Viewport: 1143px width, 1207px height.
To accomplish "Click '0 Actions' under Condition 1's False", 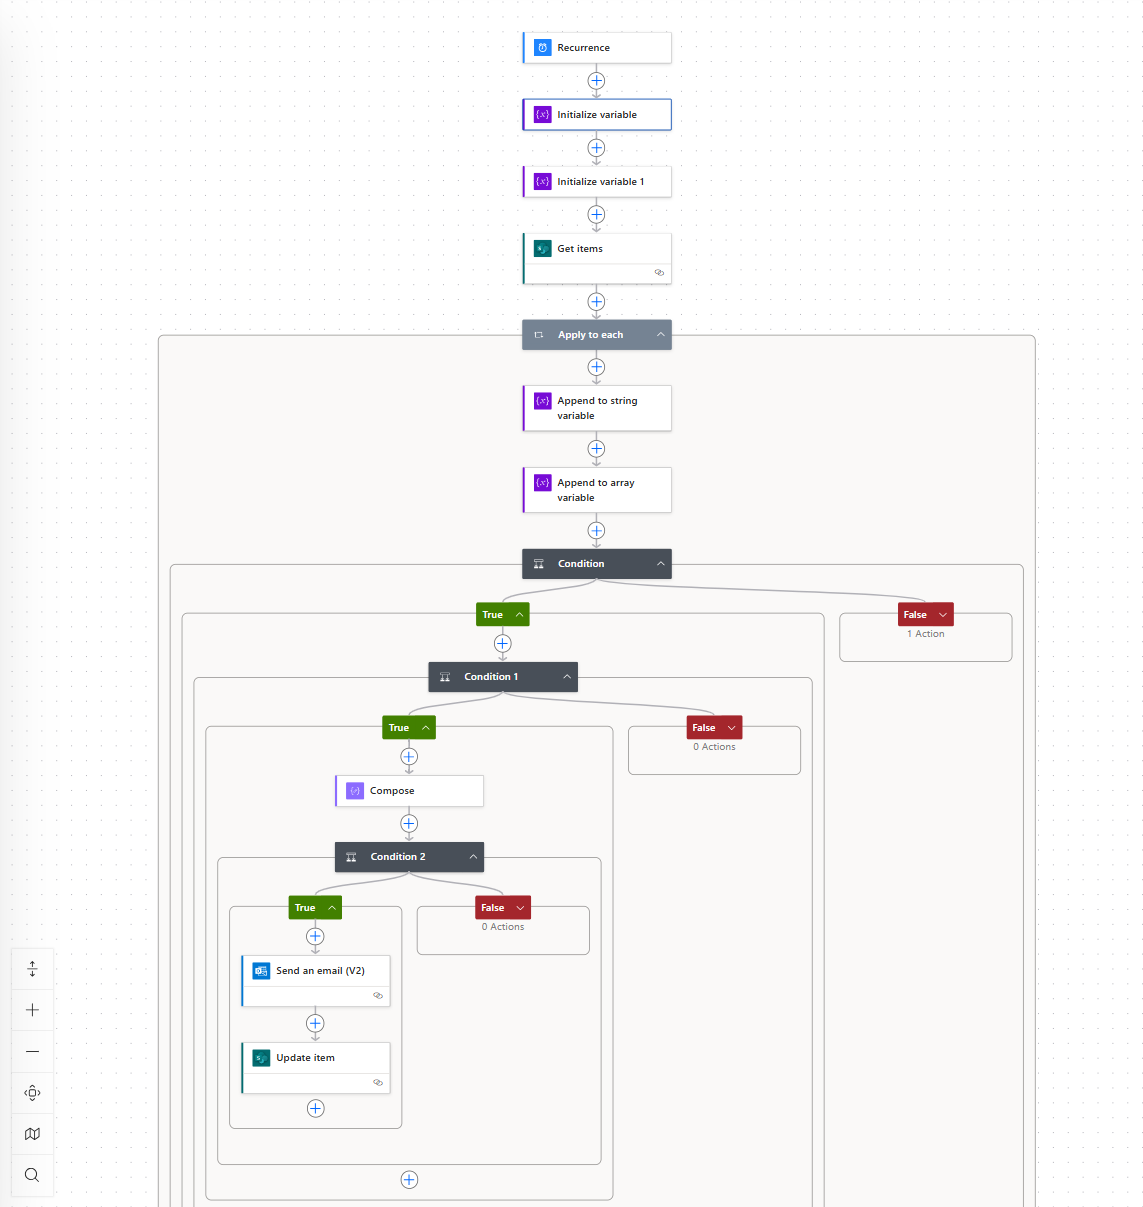I will tap(714, 747).
